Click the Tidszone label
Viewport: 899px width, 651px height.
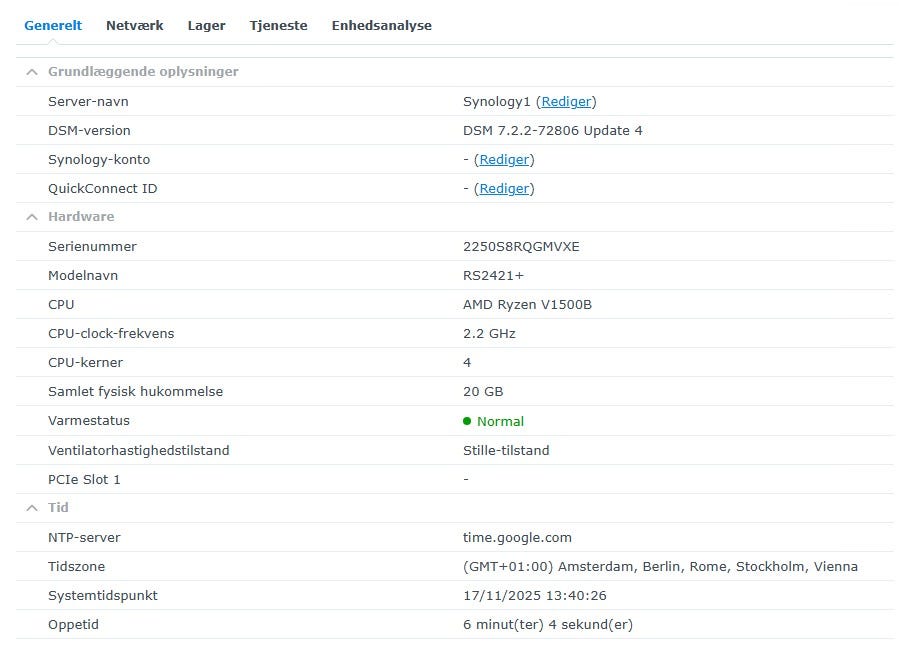(x=76, y=567)
